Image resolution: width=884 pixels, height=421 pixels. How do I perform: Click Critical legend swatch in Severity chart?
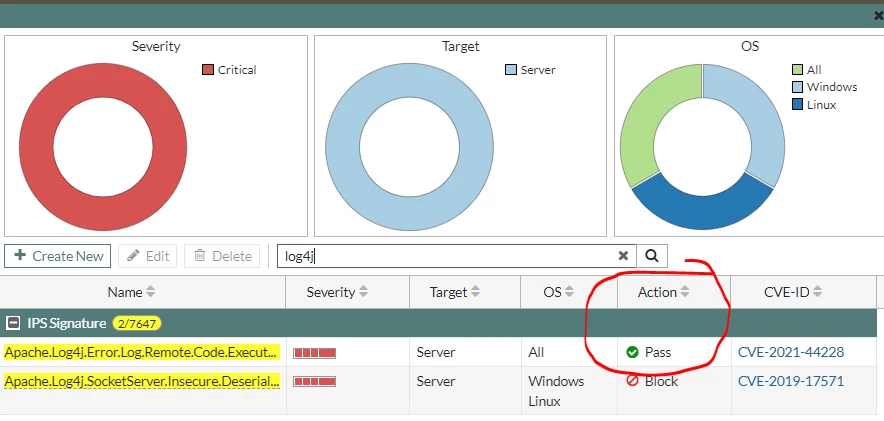208,70
